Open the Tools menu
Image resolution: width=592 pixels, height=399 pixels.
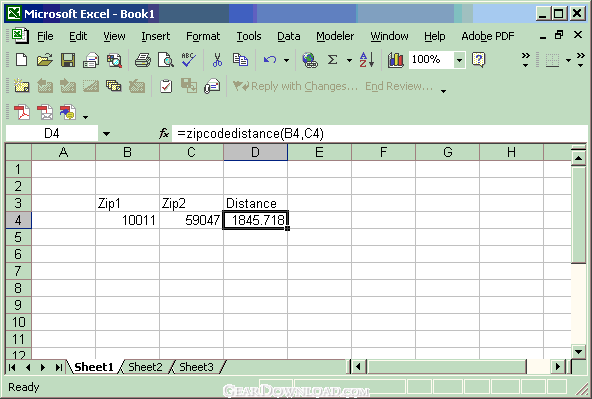[249, 36]
